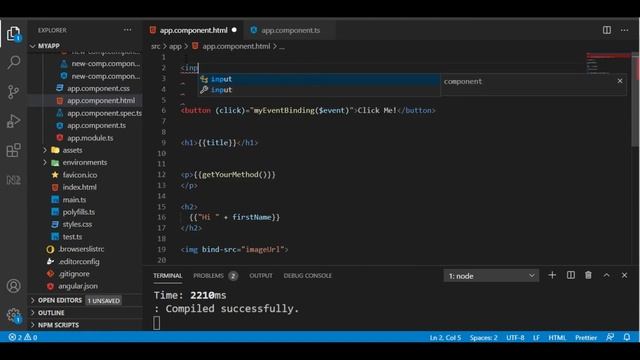Open the Search view in activity bar
The image size is (640, 360).
(13, 62)
